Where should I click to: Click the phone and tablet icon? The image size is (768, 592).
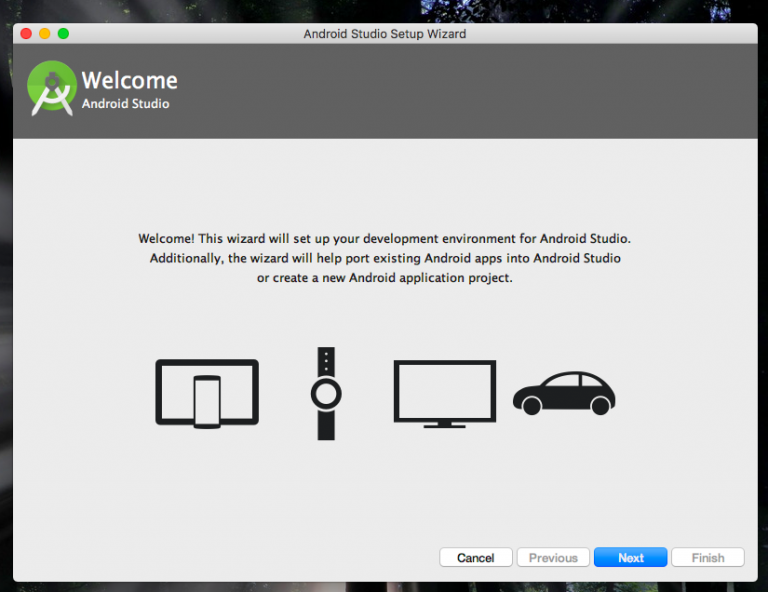click(207, 394)
